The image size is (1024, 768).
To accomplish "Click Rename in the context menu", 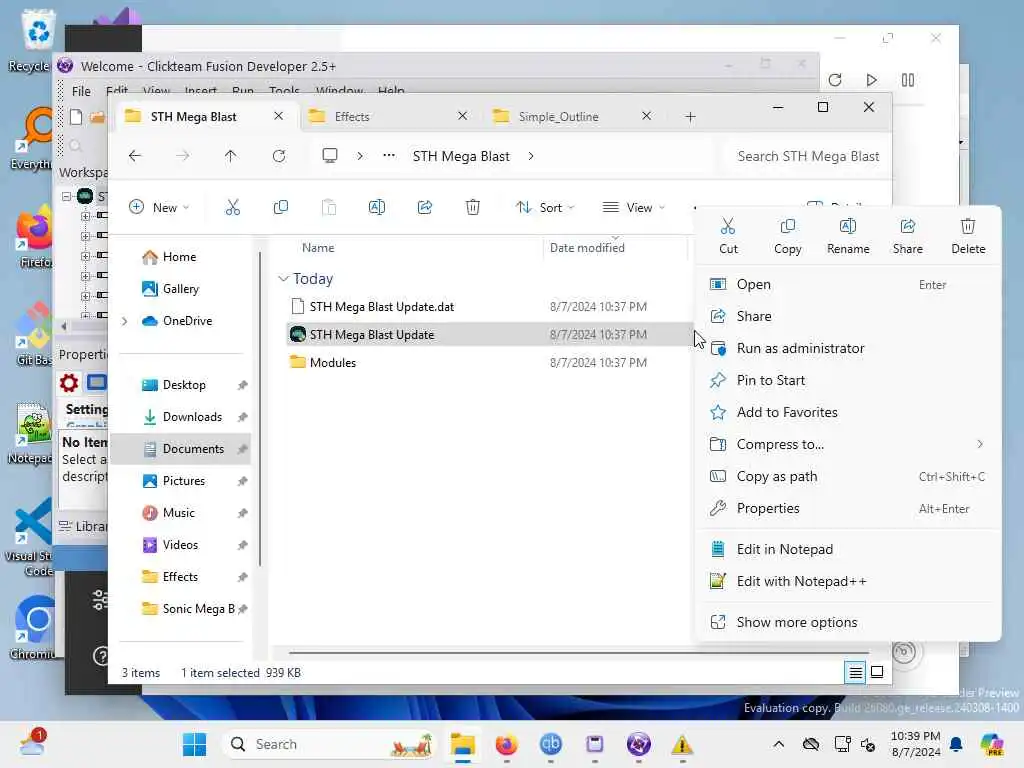I will click(848, 236).
